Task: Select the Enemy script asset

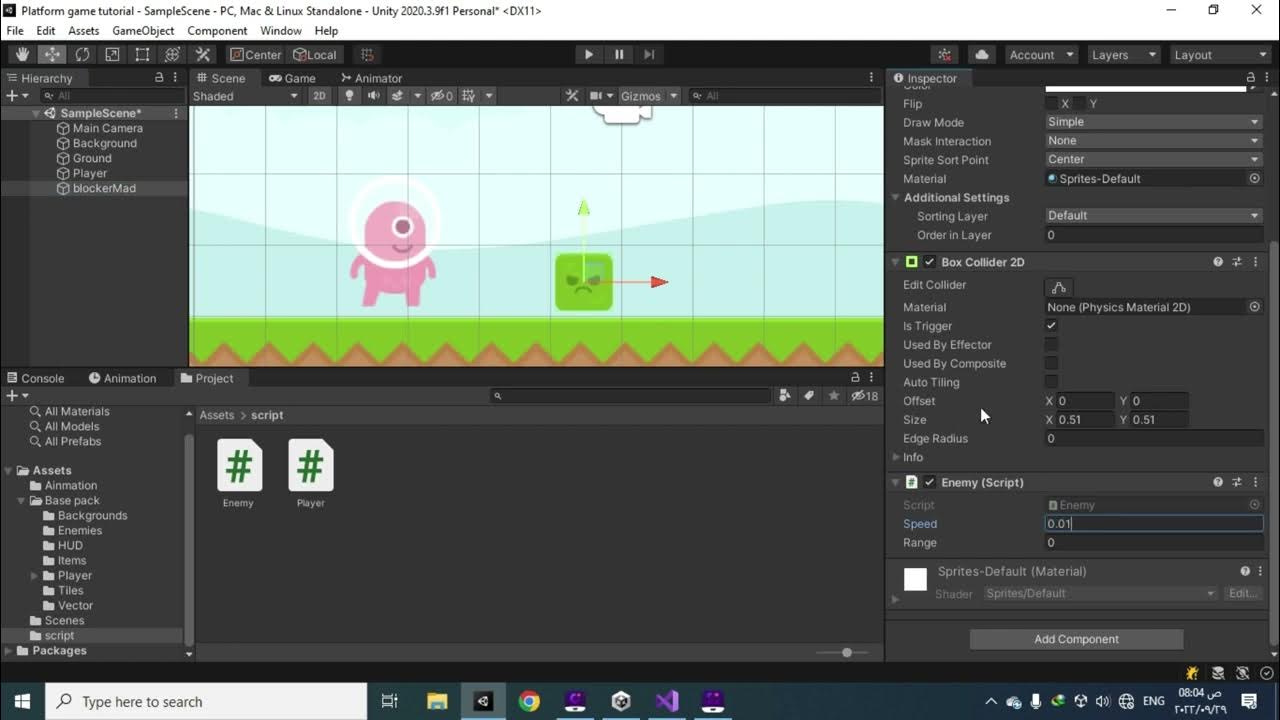Action: 239,474
